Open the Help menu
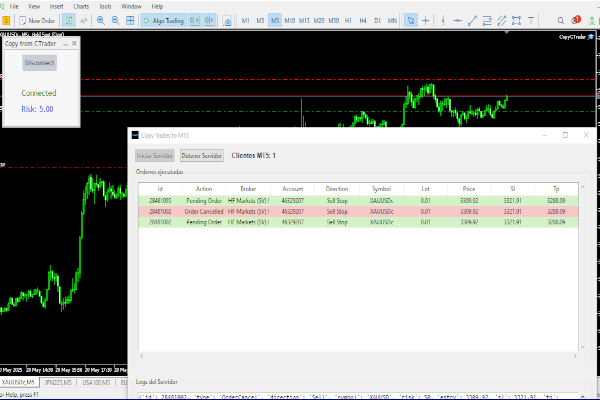Viewport: 600px width, 400px height. pos(157,7)
